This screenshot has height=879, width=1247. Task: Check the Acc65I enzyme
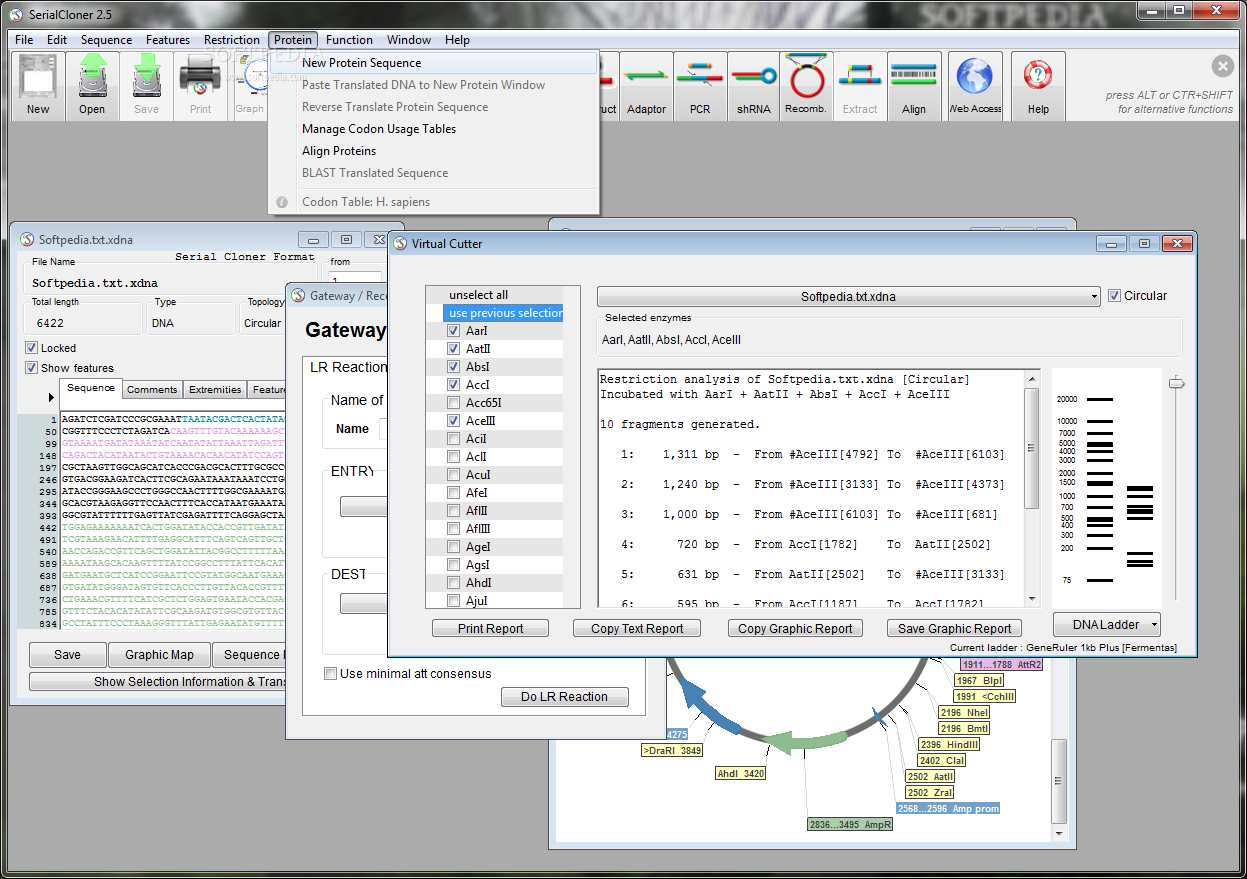coord(454,403)
